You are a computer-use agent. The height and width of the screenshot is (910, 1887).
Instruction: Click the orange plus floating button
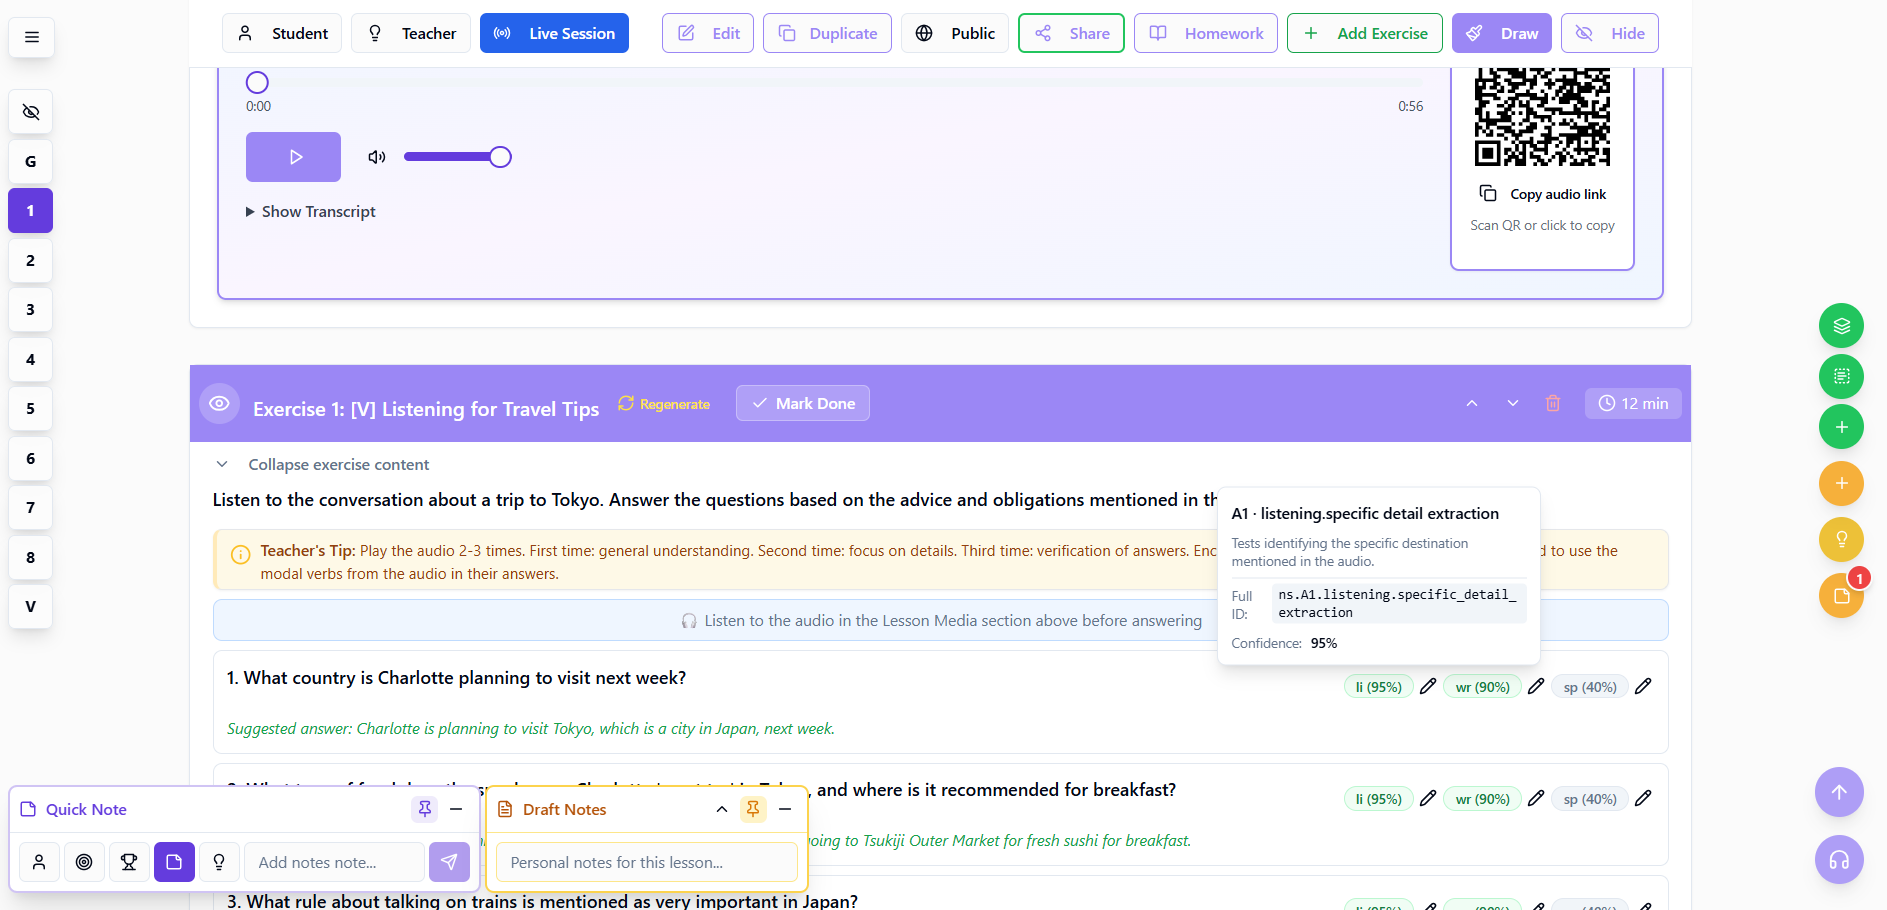[1841, 484]
